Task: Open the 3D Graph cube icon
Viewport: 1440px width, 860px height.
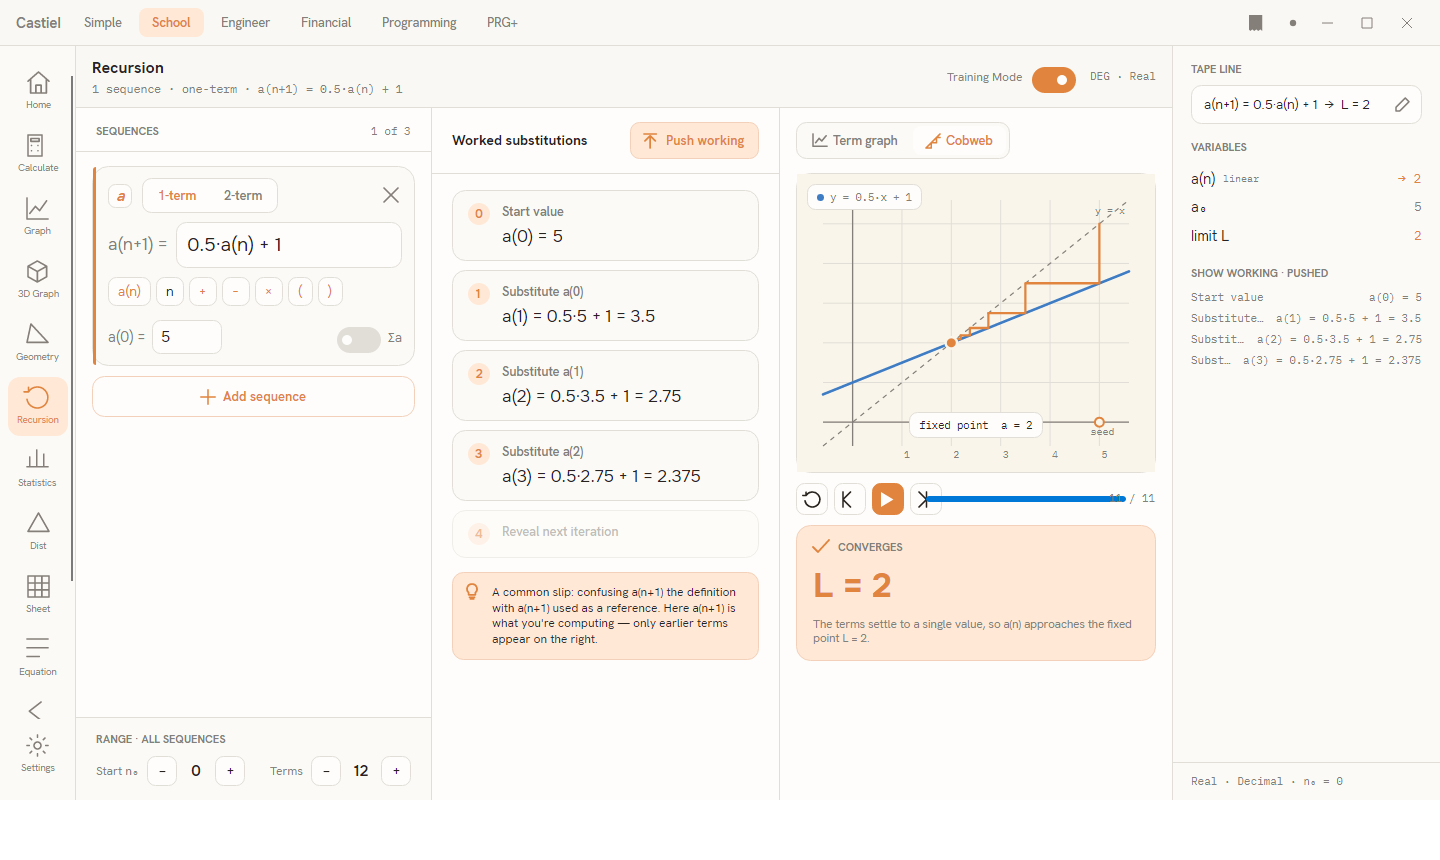Action: click(38, 279)
